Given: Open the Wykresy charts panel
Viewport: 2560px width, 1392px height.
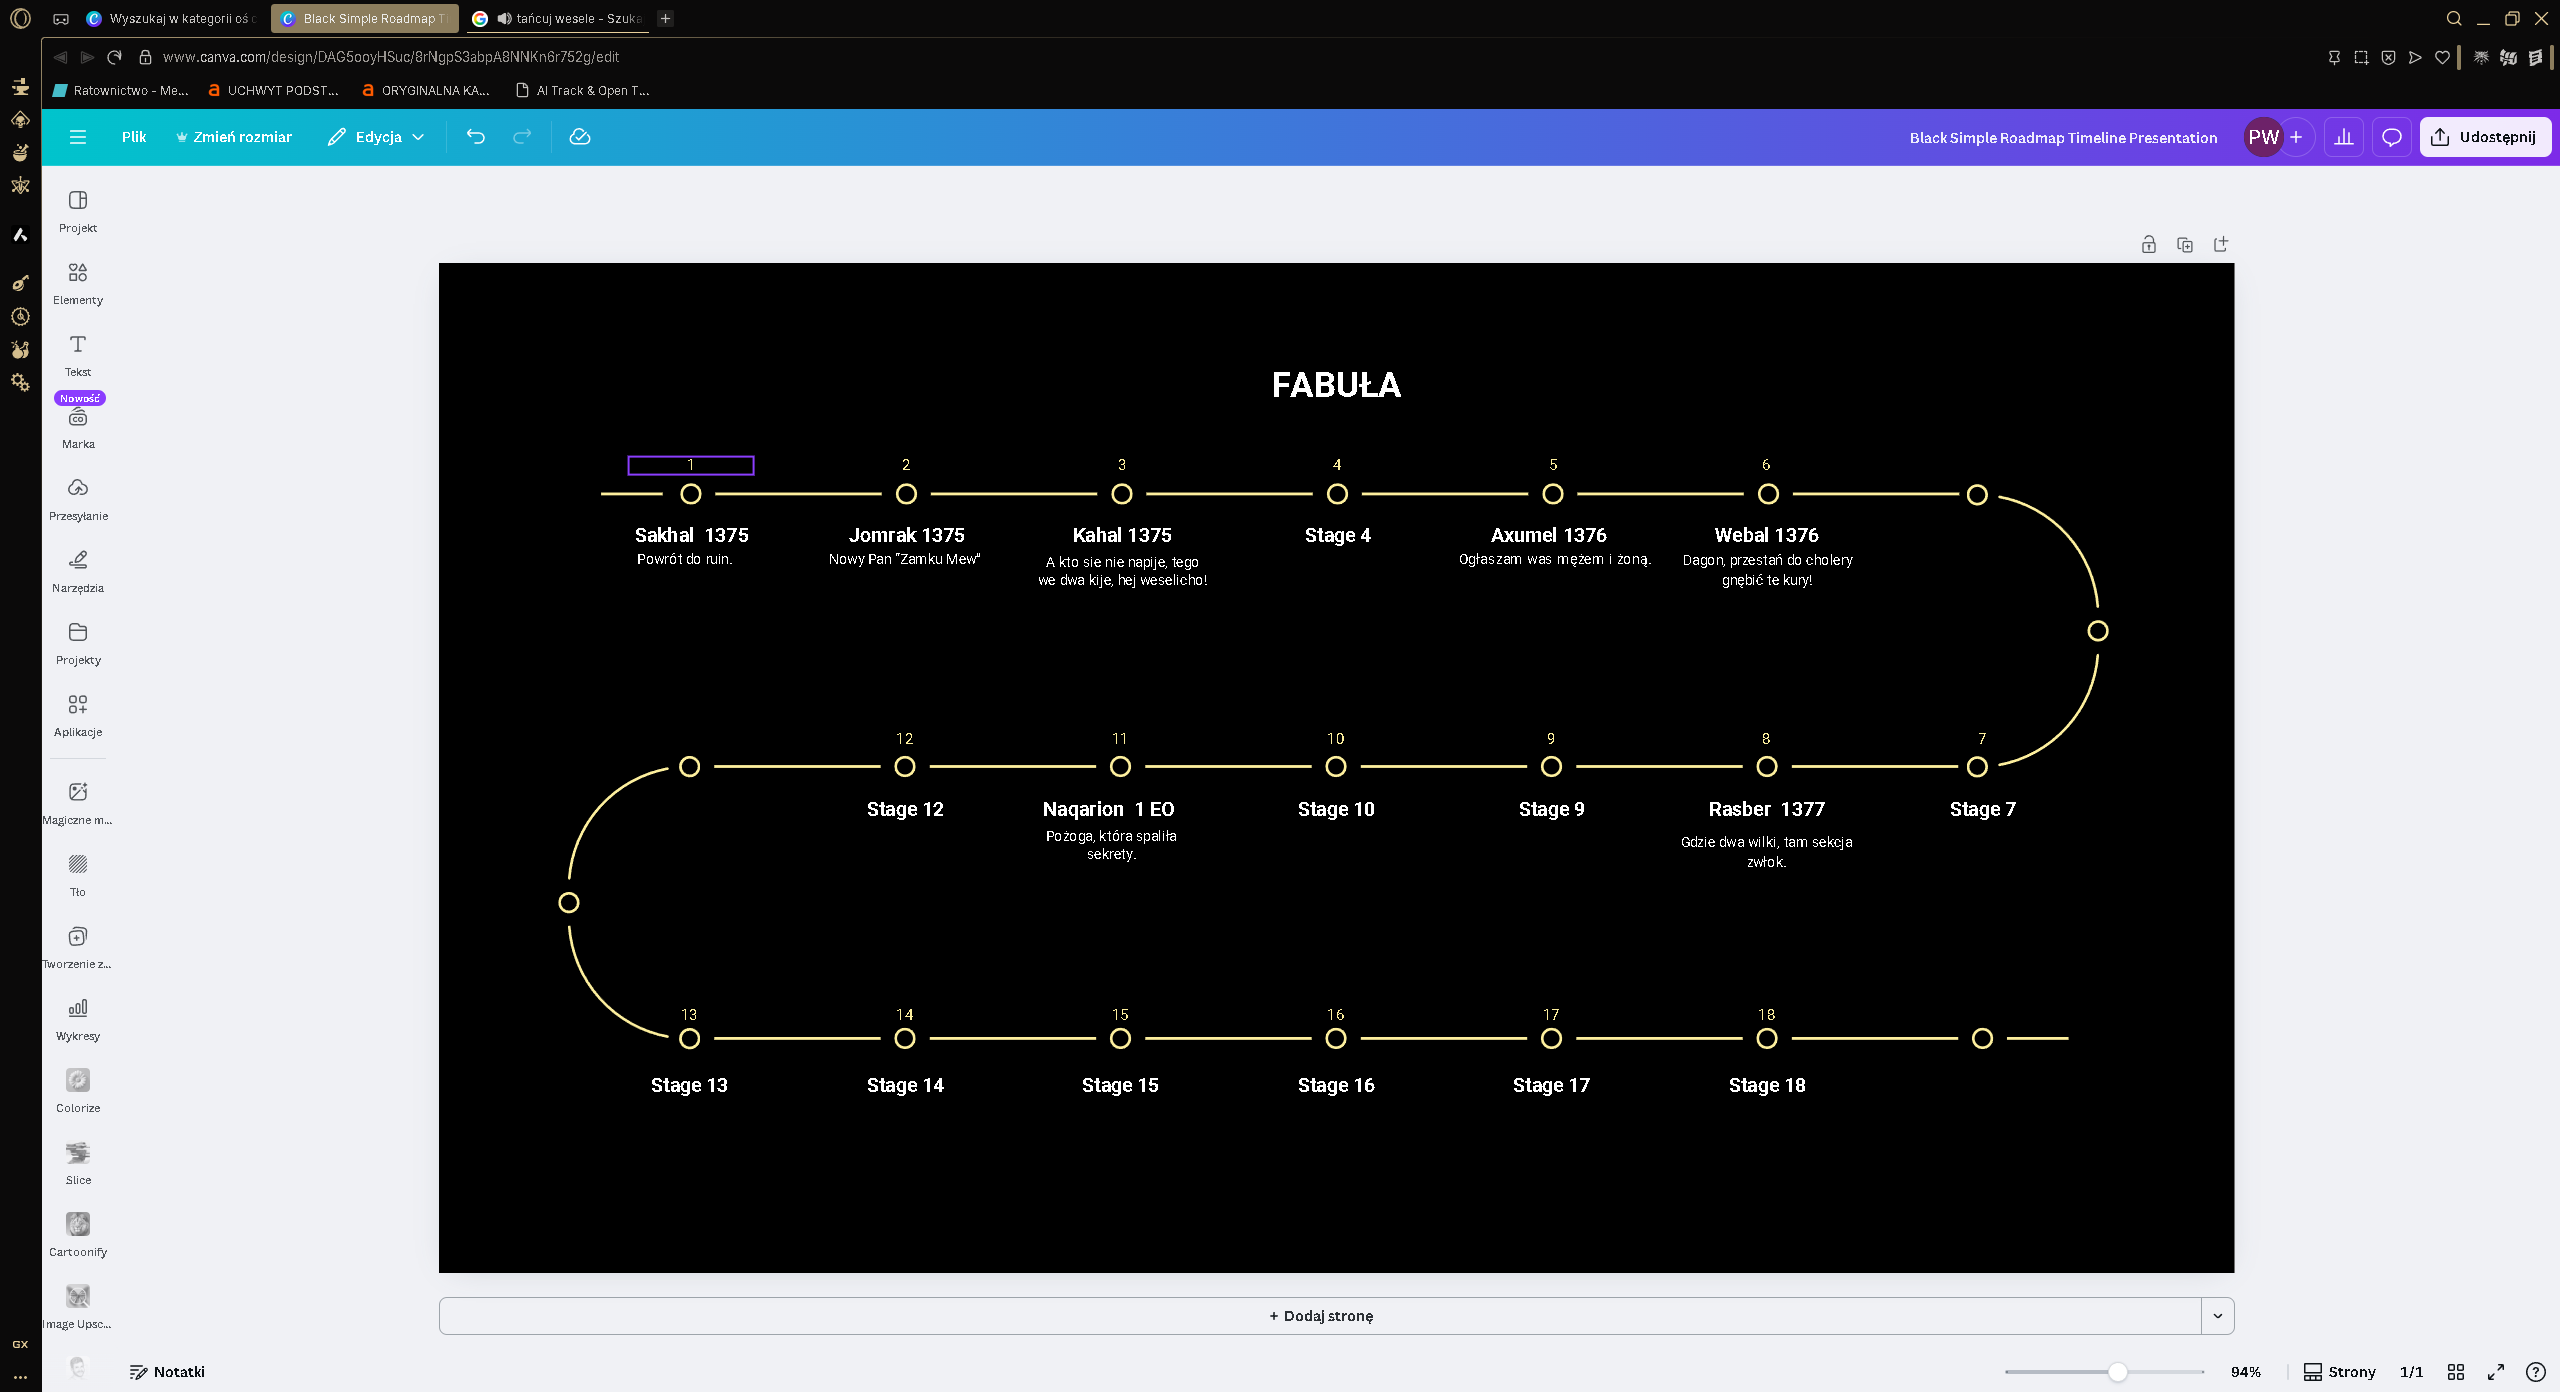Looking at the screenshot, I should 78,1019.
